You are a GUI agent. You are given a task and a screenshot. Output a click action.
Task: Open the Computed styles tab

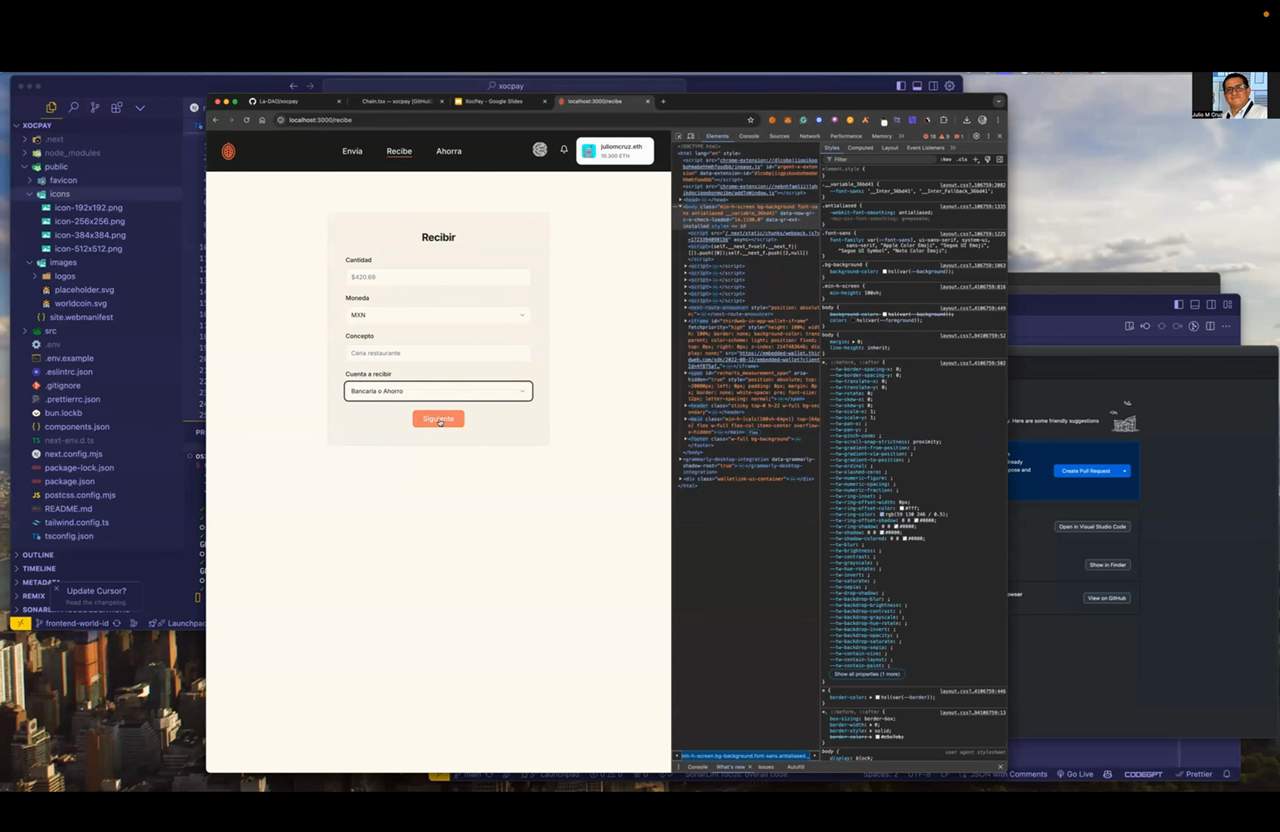(x=860, y=148)
